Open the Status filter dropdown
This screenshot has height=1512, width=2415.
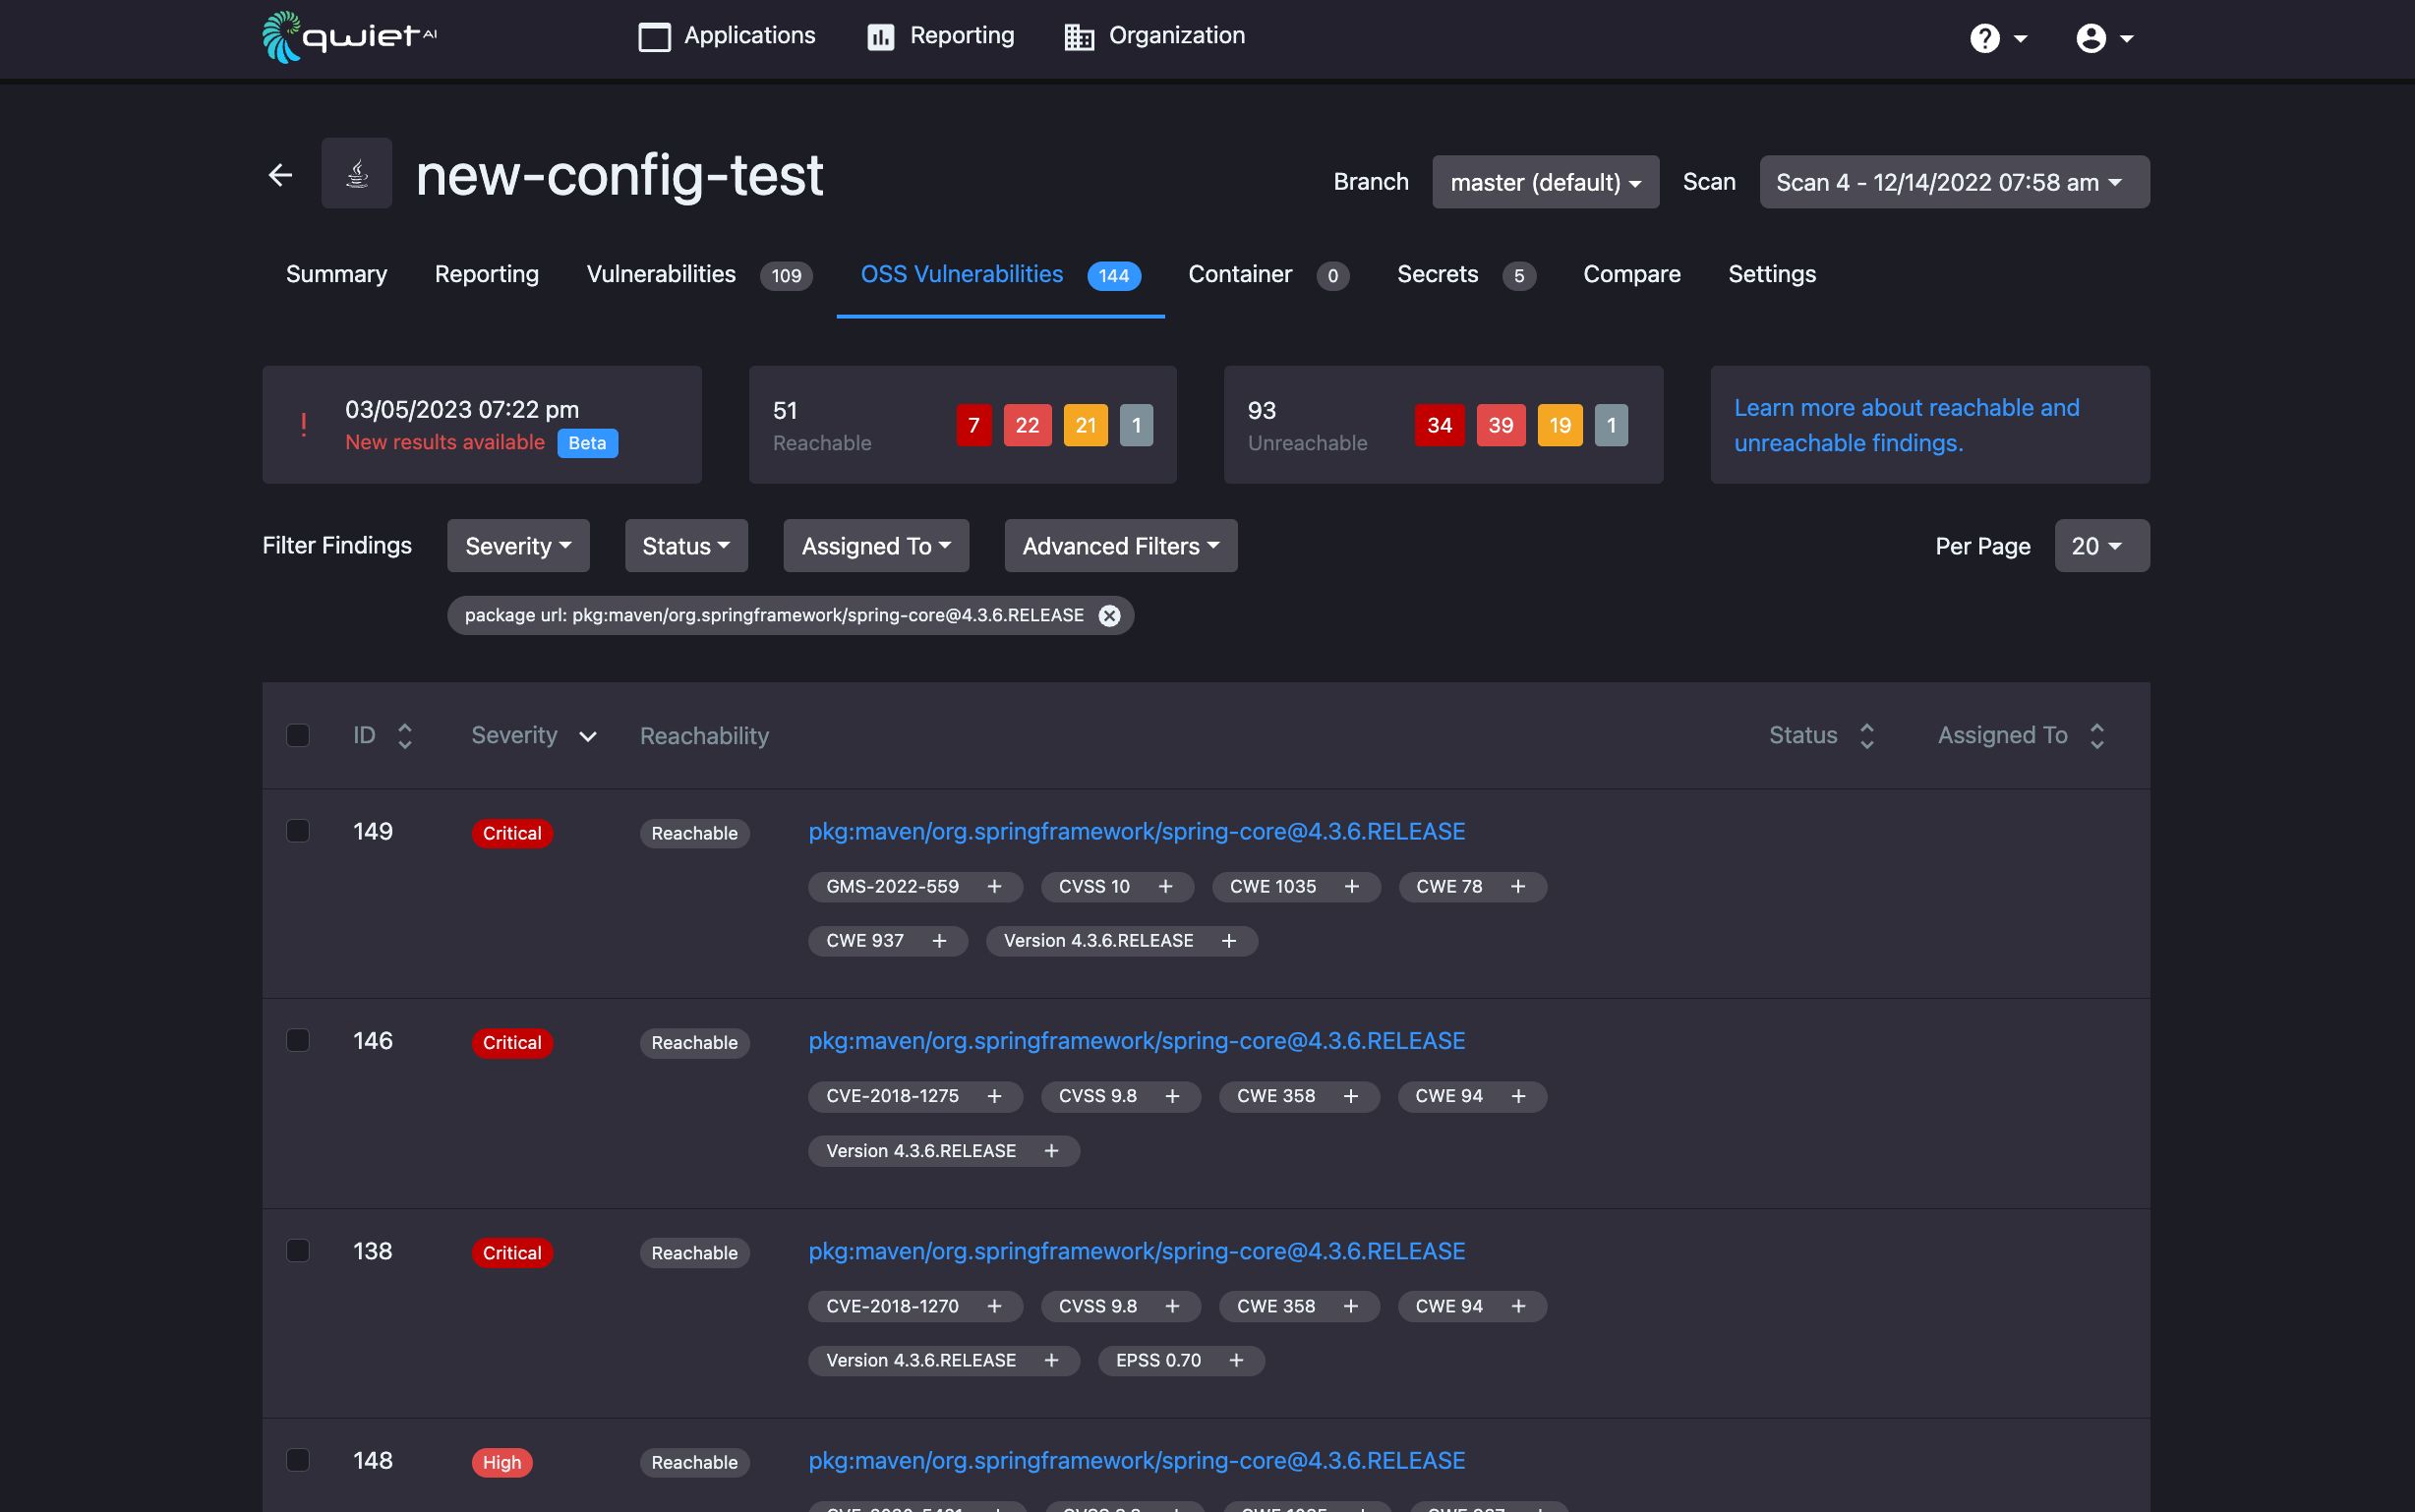click(x=686, y=546)
